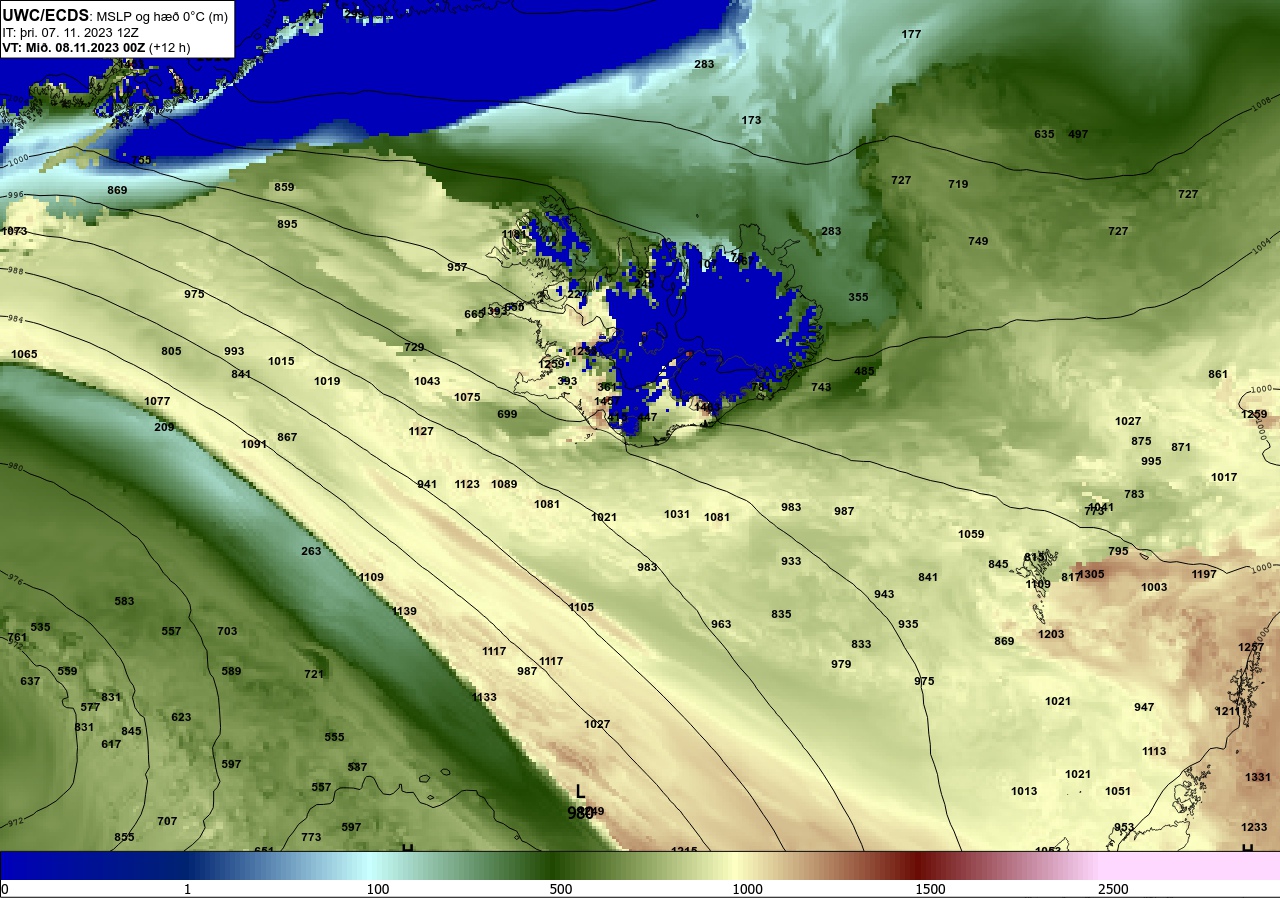Click map value 895
The image size is (1280, 898).
tap(287, 224)
